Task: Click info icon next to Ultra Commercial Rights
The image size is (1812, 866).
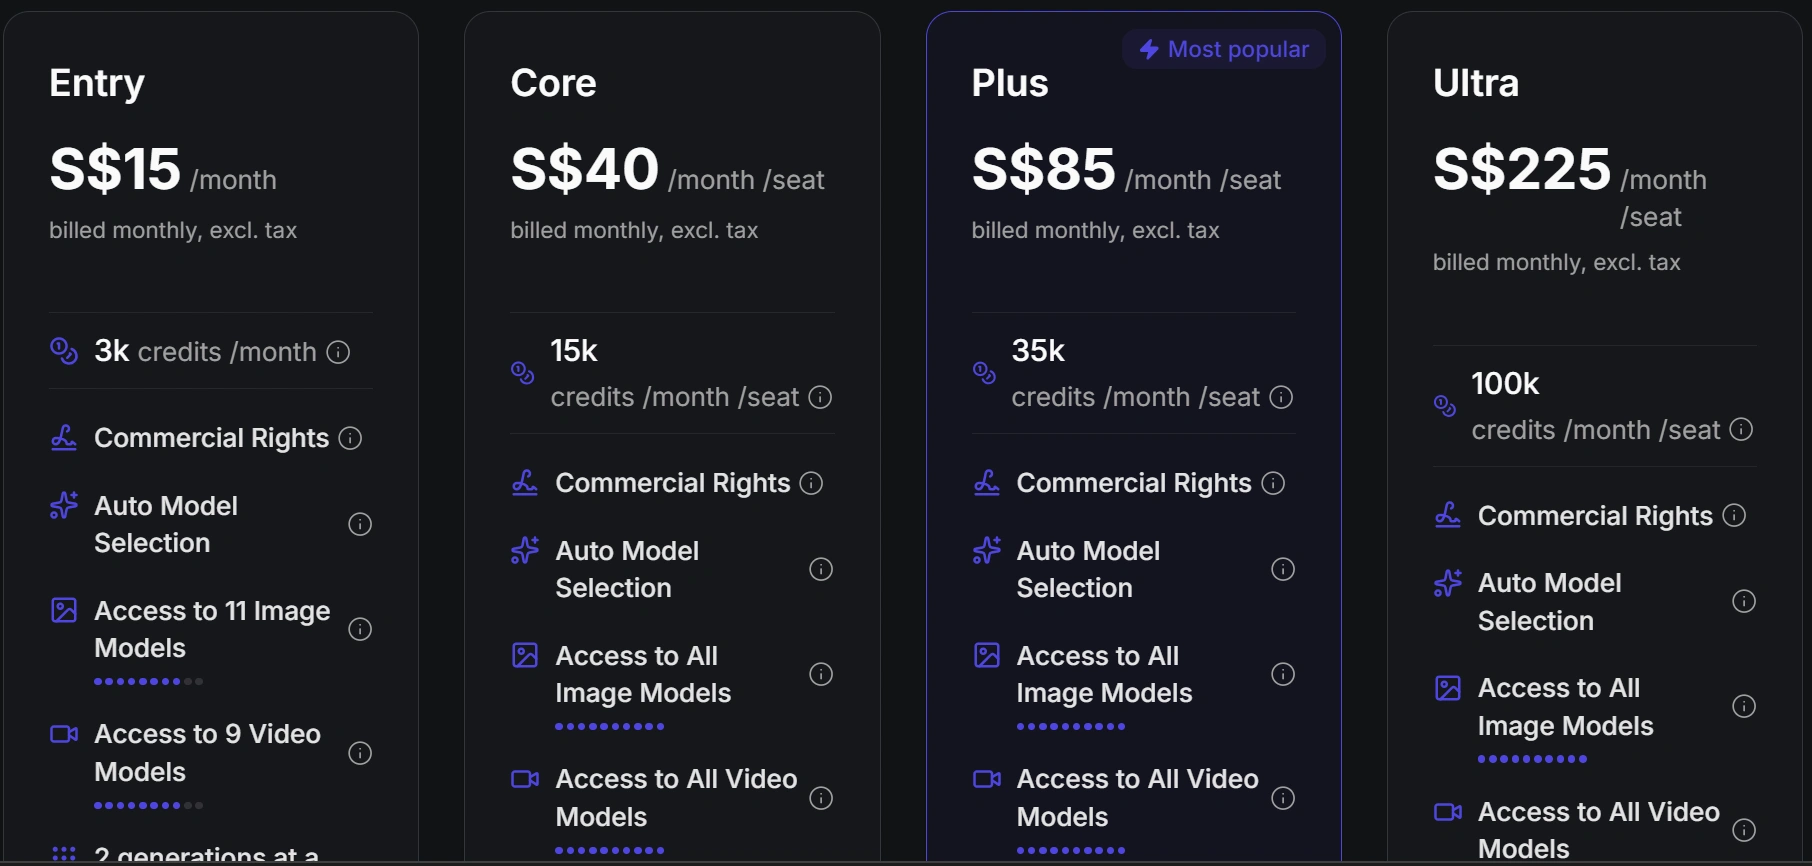Action: point(1735,515)
